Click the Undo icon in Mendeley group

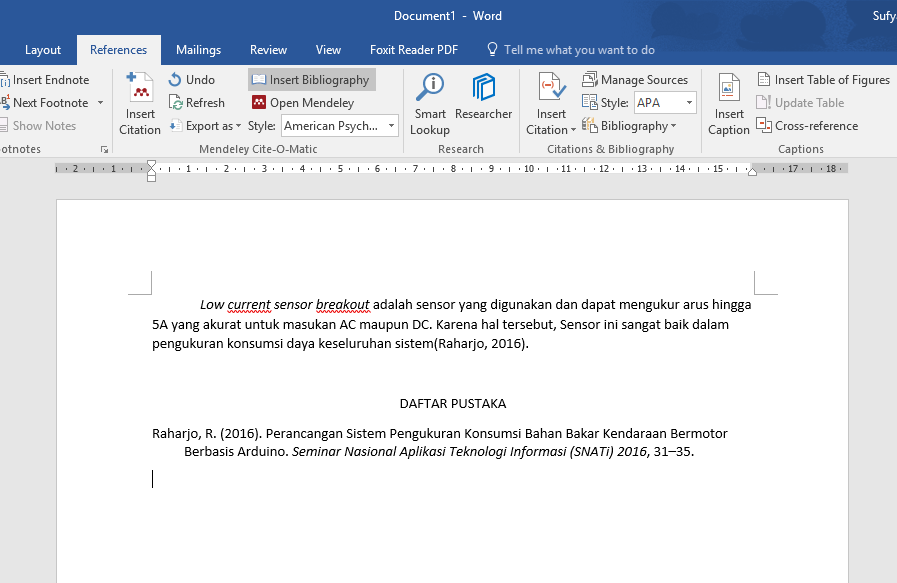175,80
